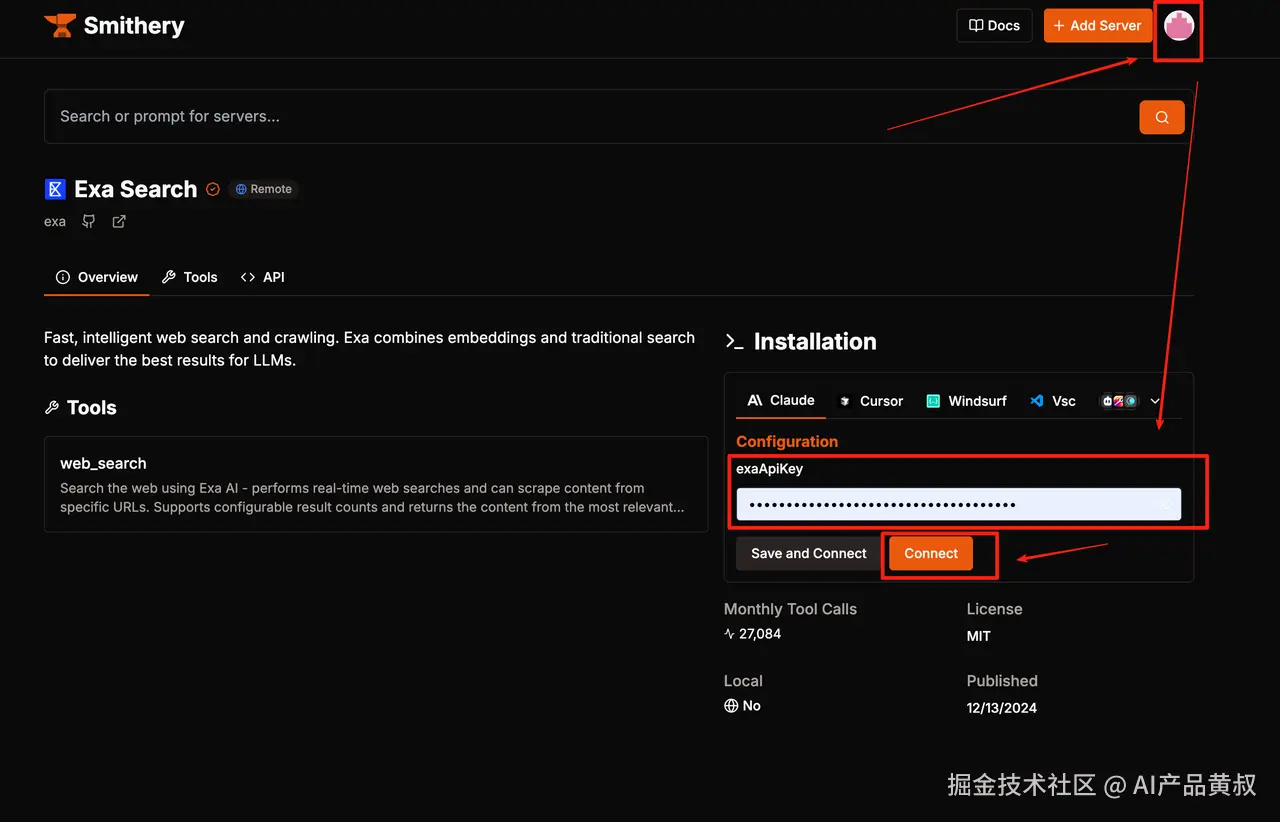Click the Published label
This screenshot has height=822, width=1280.
(1002, 681)
